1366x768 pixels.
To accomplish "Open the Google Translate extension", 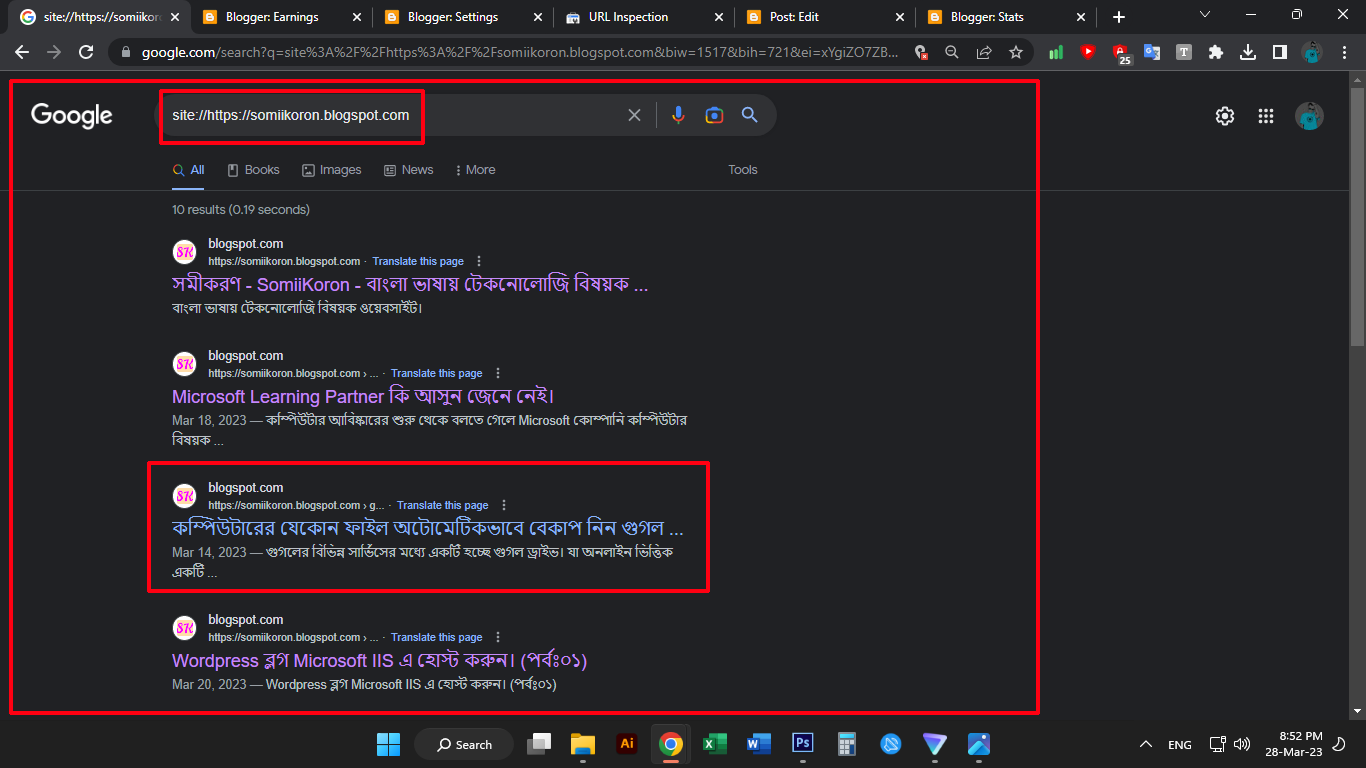I will point(1152,52).
